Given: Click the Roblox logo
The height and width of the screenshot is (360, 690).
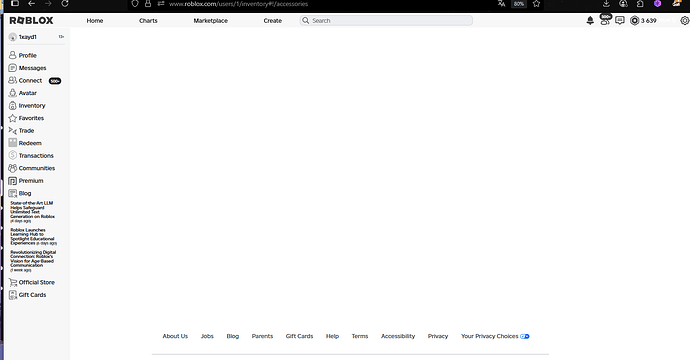Looking at the screenshot, I should coord(31,21).
